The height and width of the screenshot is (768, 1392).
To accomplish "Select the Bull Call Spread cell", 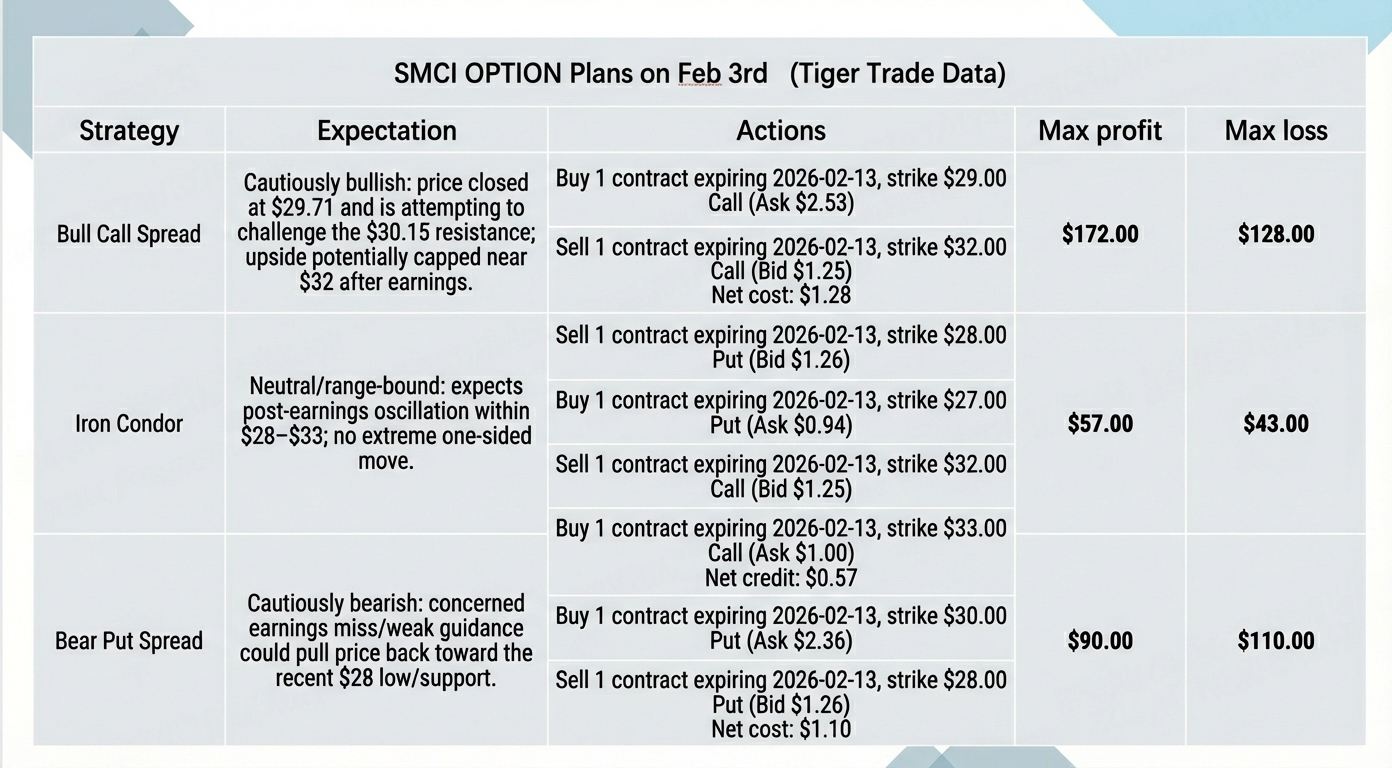I will [129, 234].
